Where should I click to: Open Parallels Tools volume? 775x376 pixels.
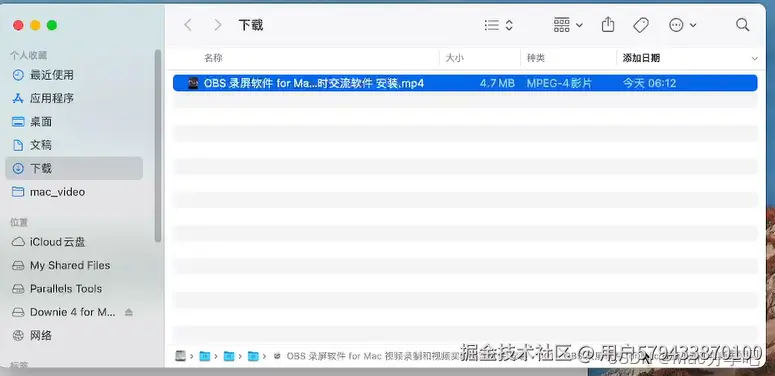74,289
